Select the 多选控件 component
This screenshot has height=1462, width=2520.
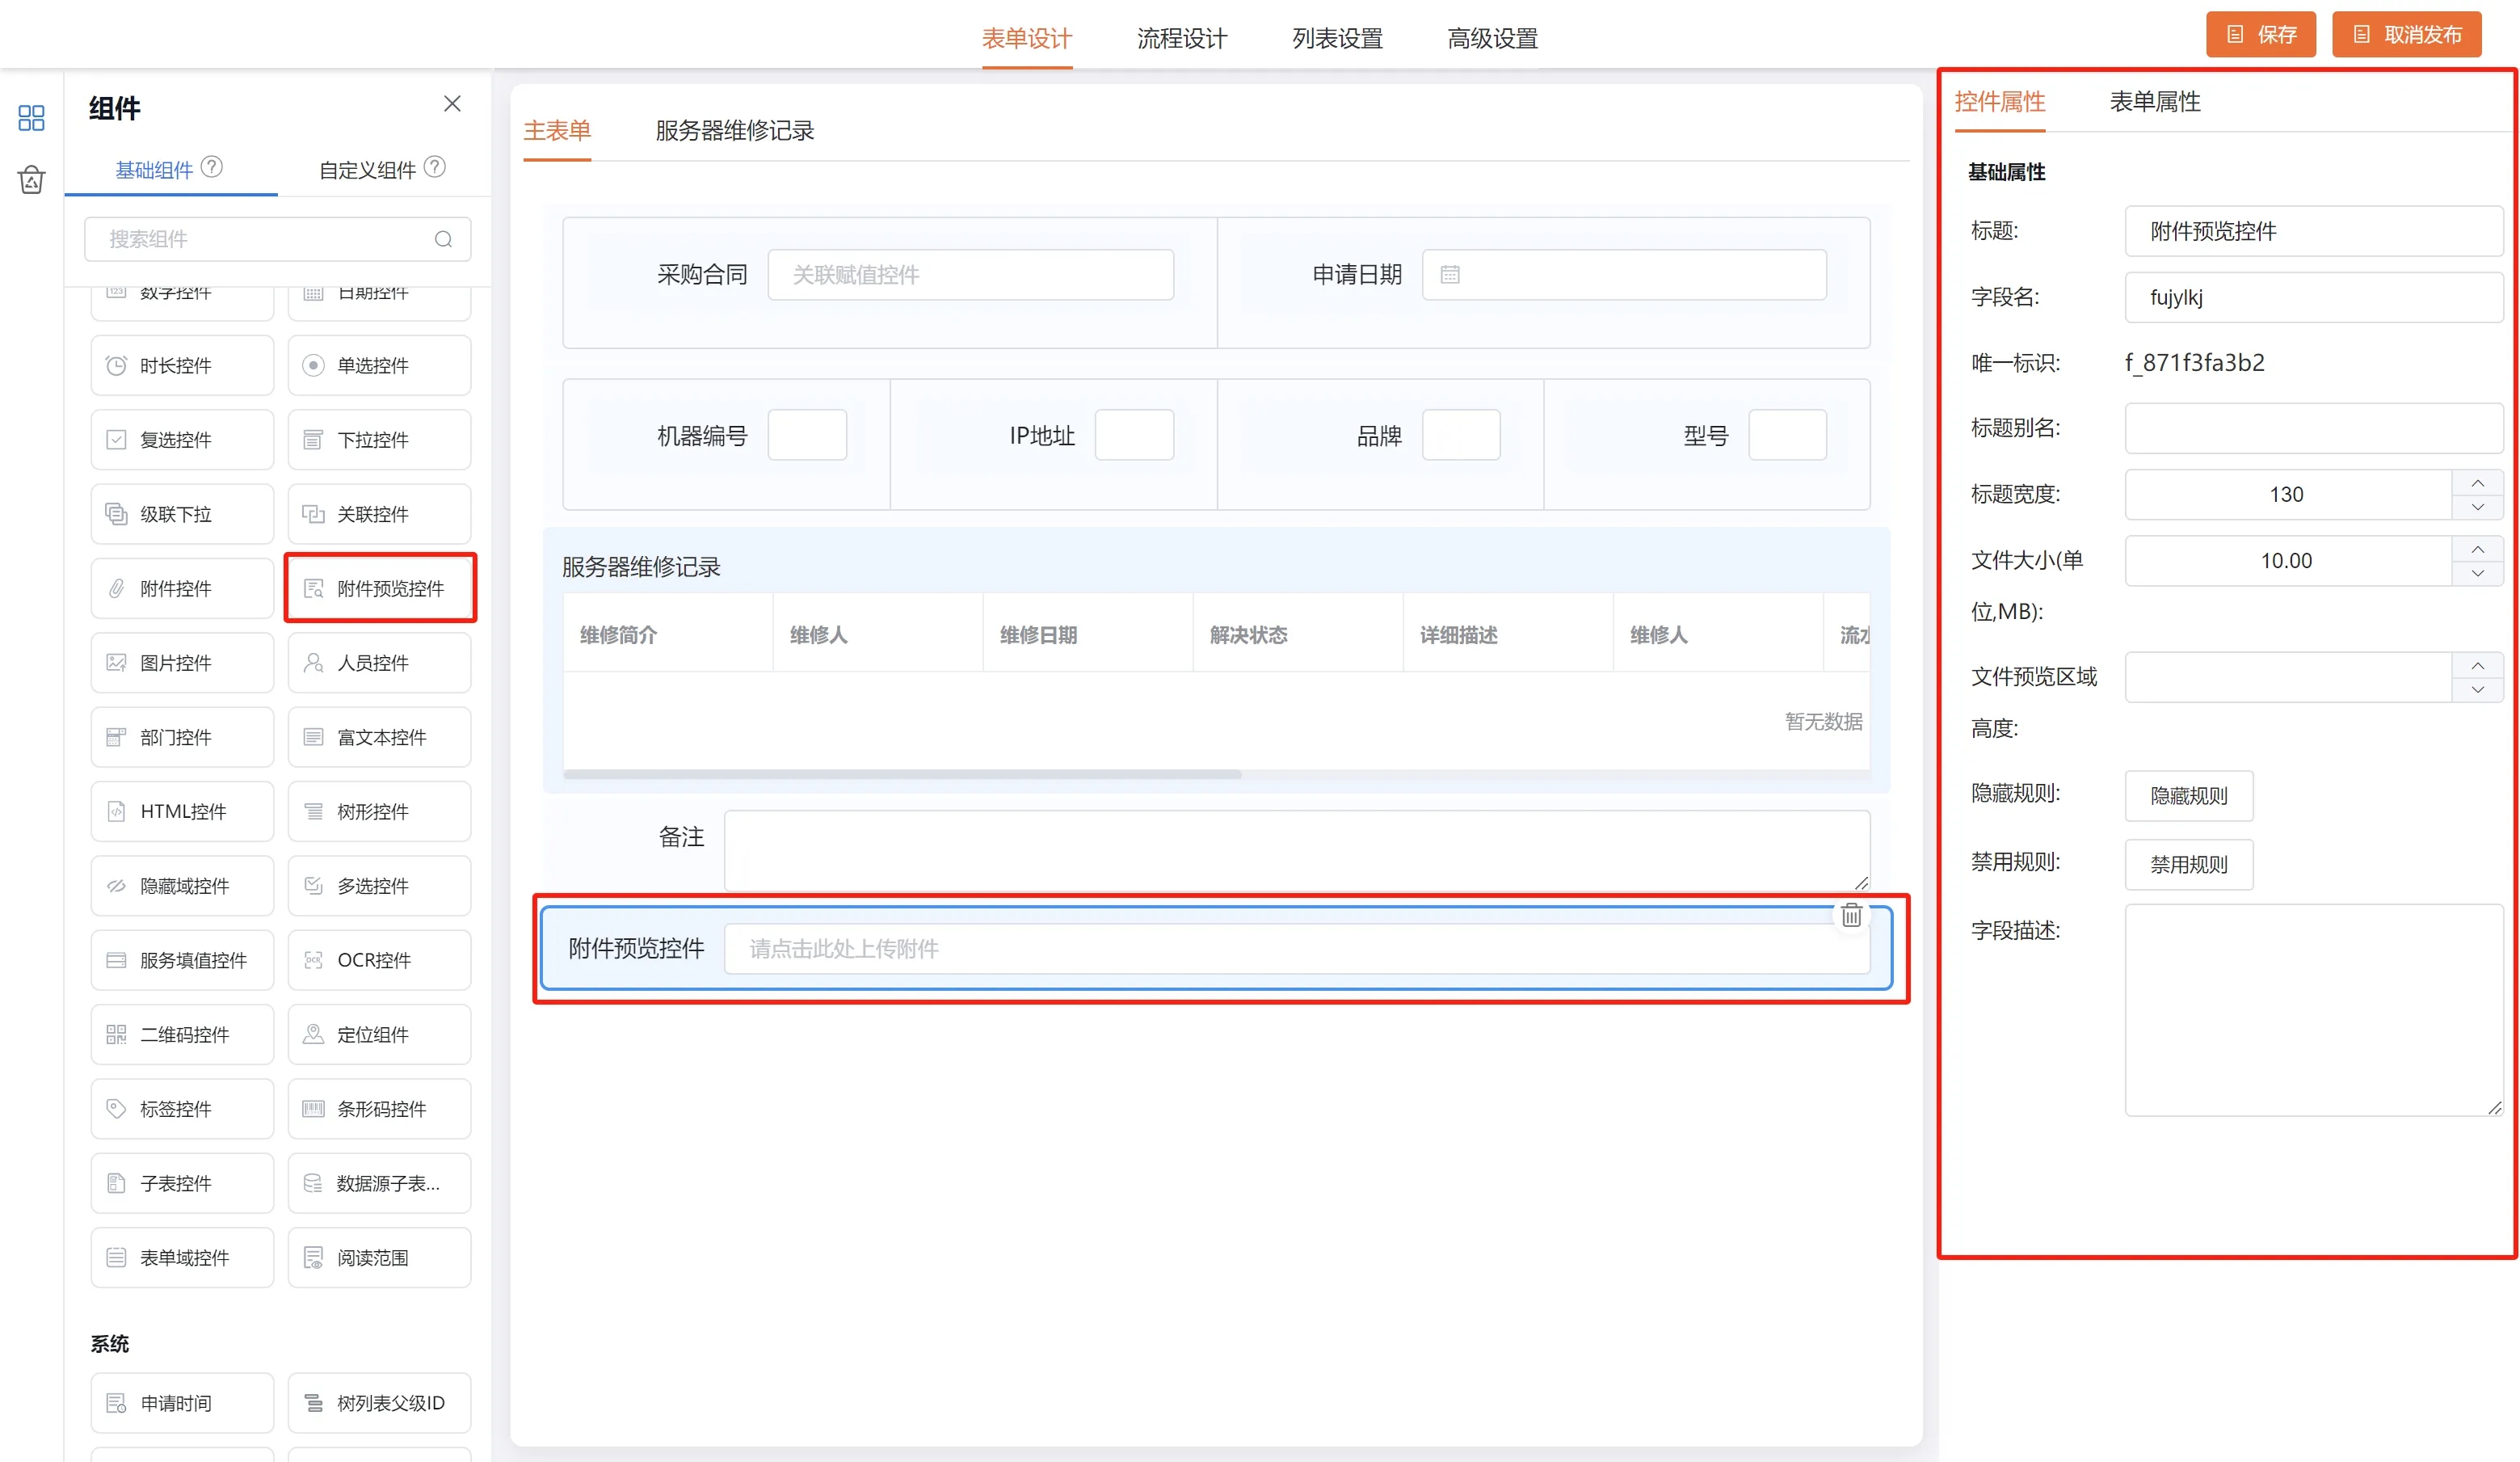tap(379, 885)
